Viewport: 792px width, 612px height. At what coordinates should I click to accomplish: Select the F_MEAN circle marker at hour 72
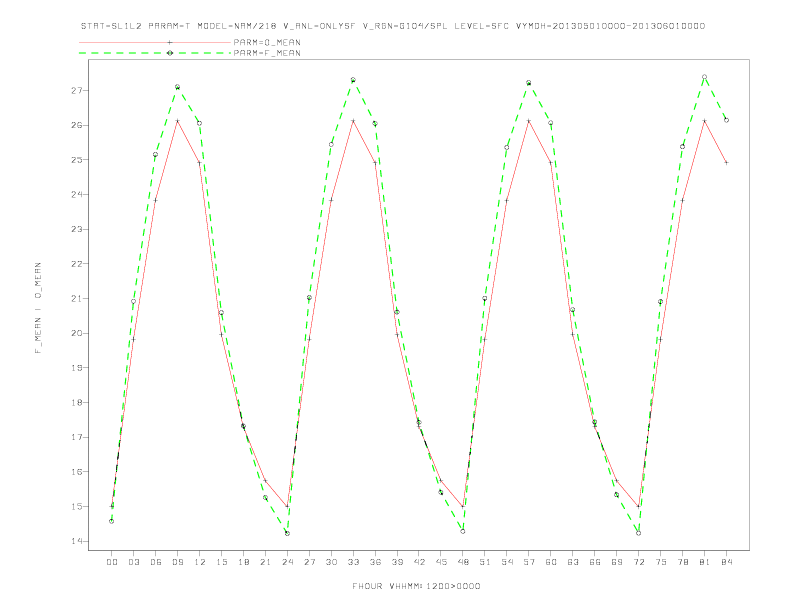pos(638,533)
